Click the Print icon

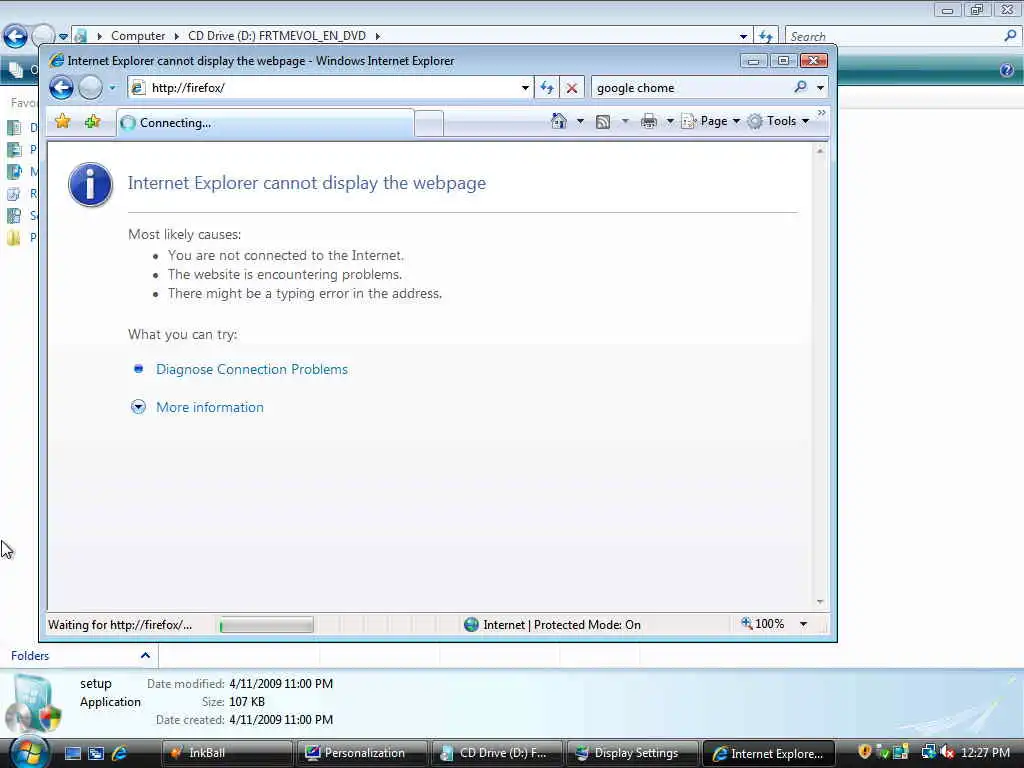(x=648, y=121)
